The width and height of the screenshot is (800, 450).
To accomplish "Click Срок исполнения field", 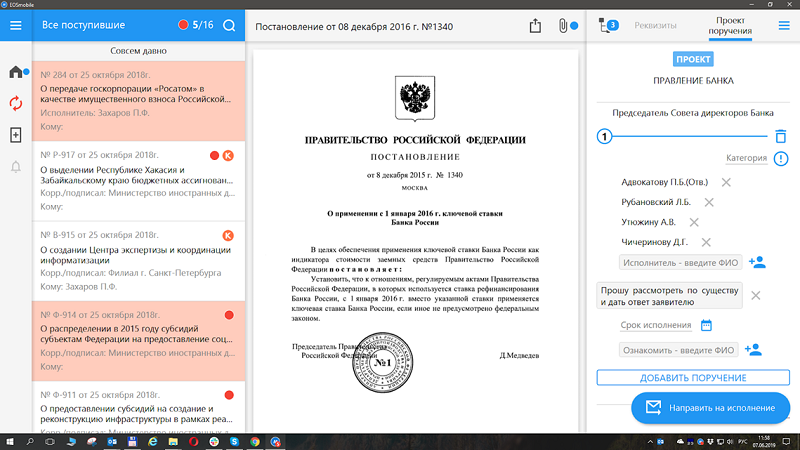I will (x=656, y=325).
